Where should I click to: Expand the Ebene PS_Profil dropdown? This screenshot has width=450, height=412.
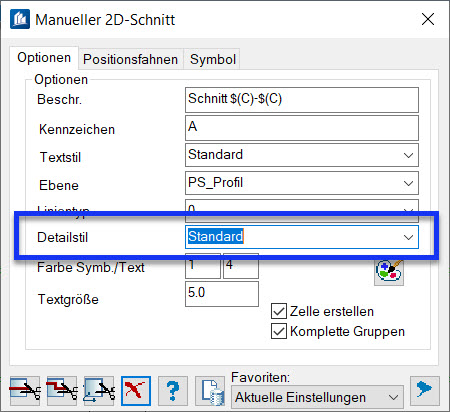(302, 183)
